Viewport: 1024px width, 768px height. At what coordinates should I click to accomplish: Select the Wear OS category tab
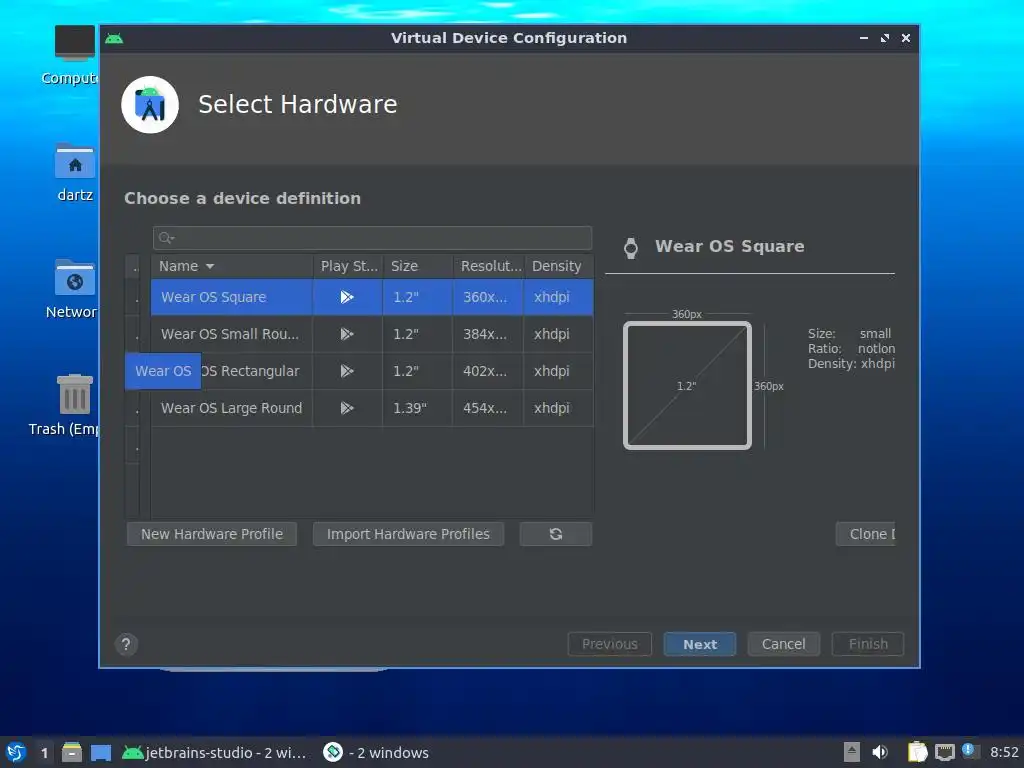pos(163,371)
